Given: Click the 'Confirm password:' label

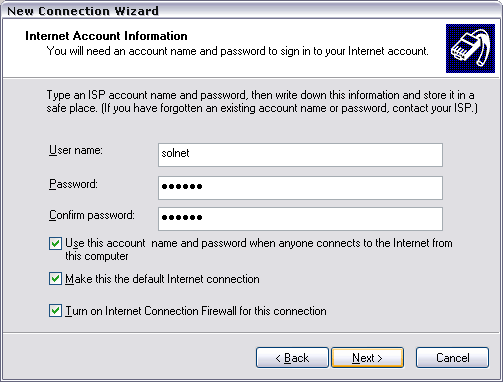Looking at the screenshot, I should 92,215.
